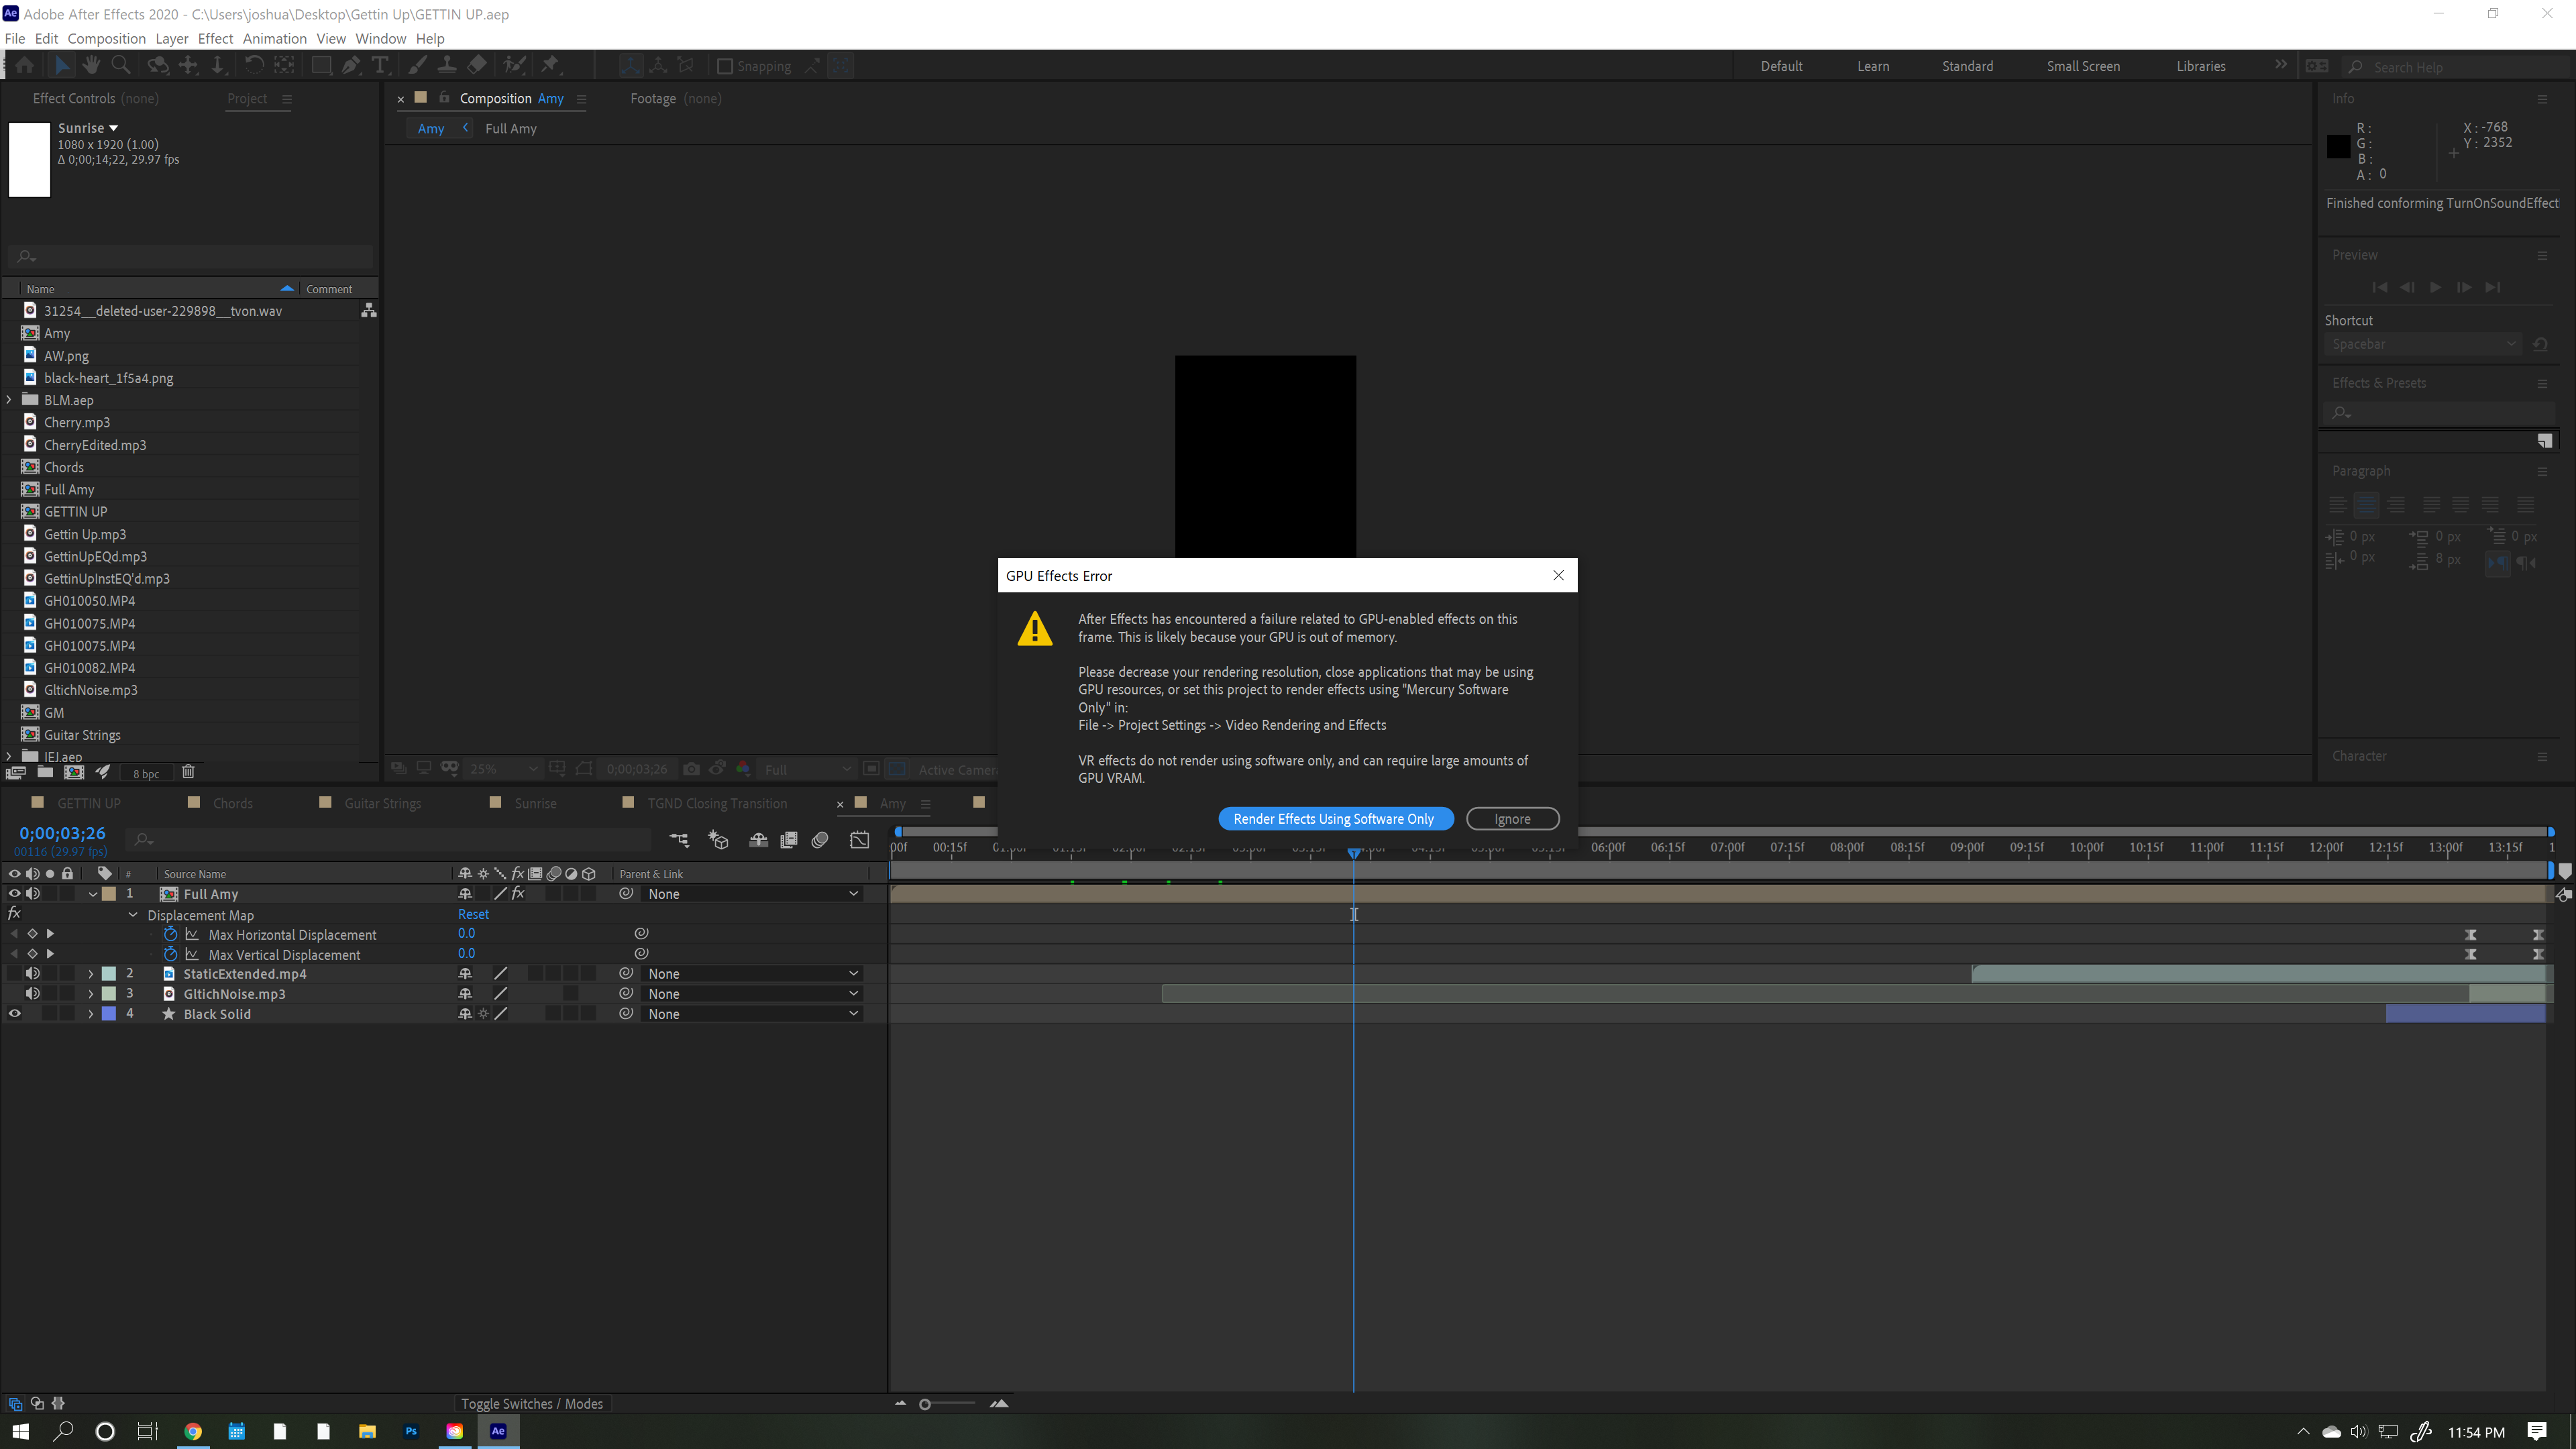Reset the Displacement Map effect

coord(473,914)
